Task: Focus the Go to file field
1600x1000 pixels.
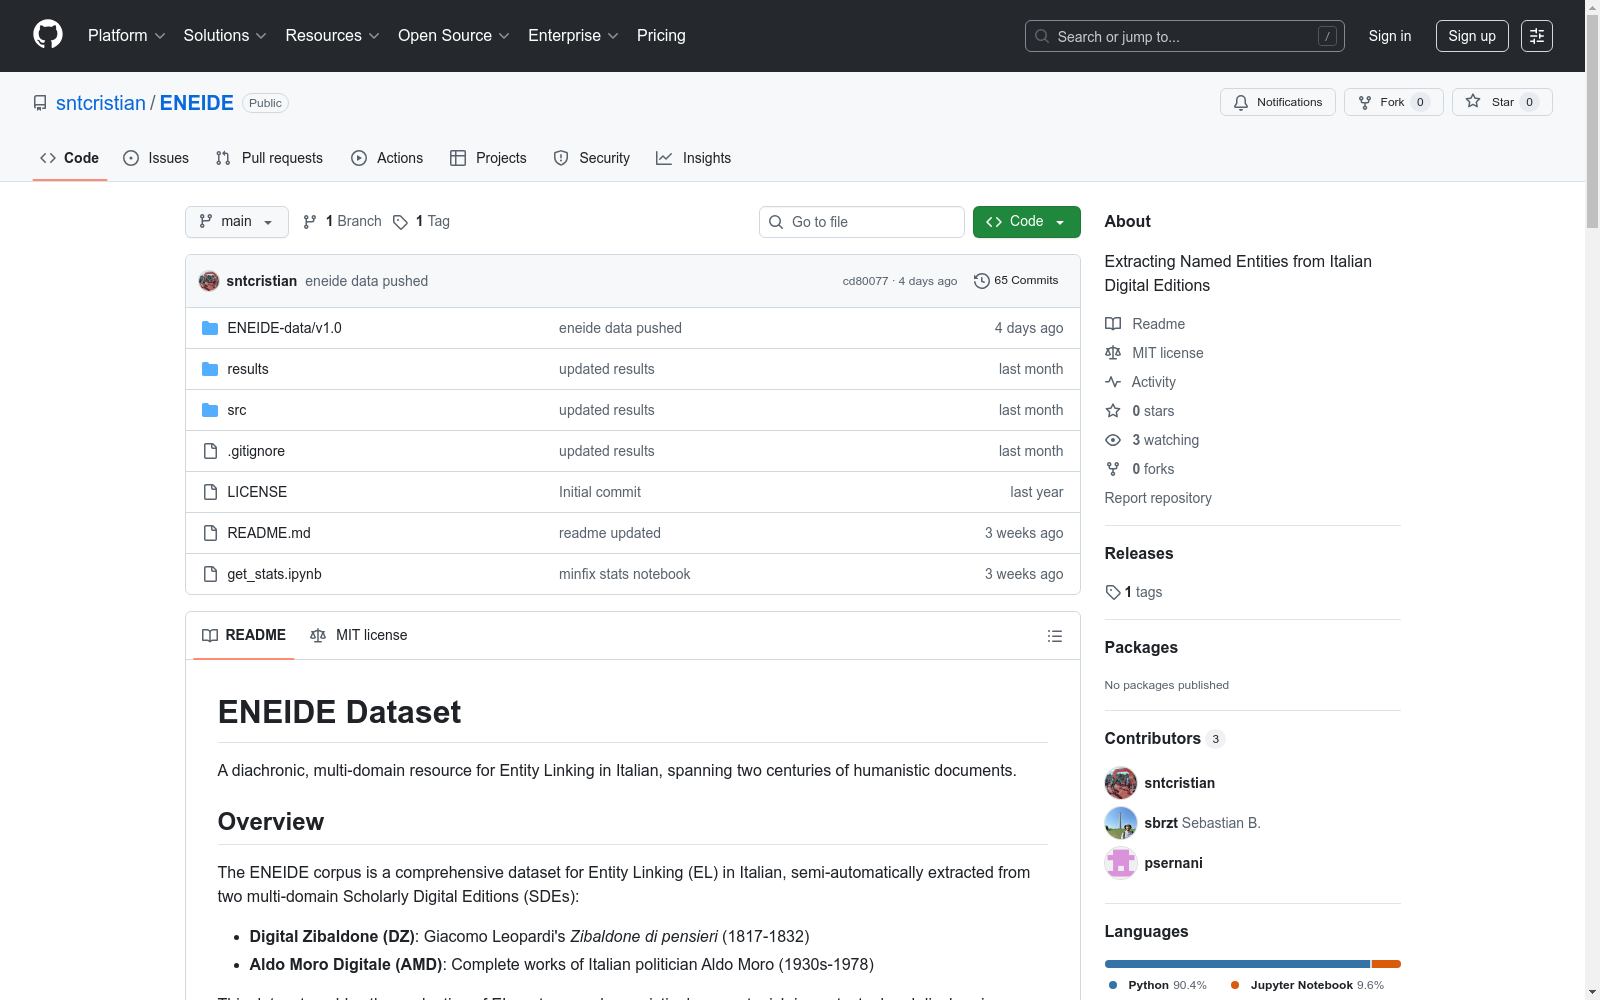Action: [x=862, y=222]
